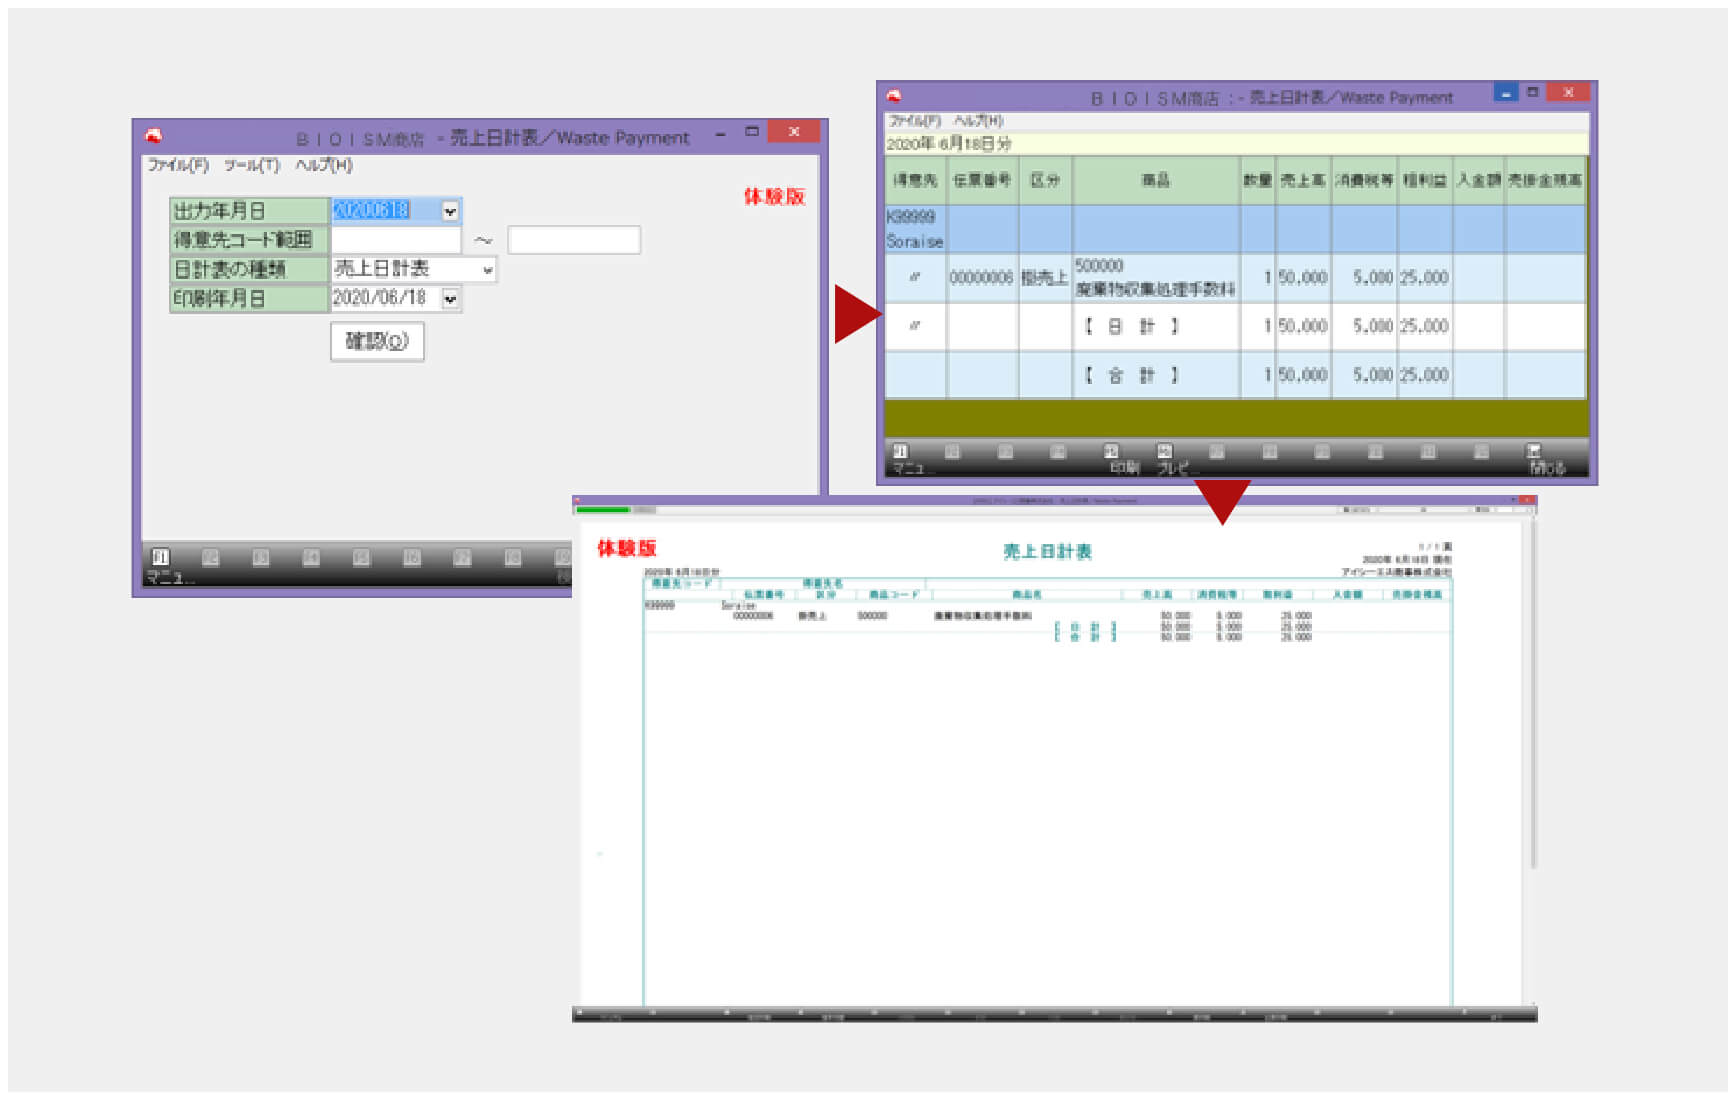Open ヘルプ(H) menu in results window
Image resolution: width=1736 pixels, height=1100 pixels.
978,120
